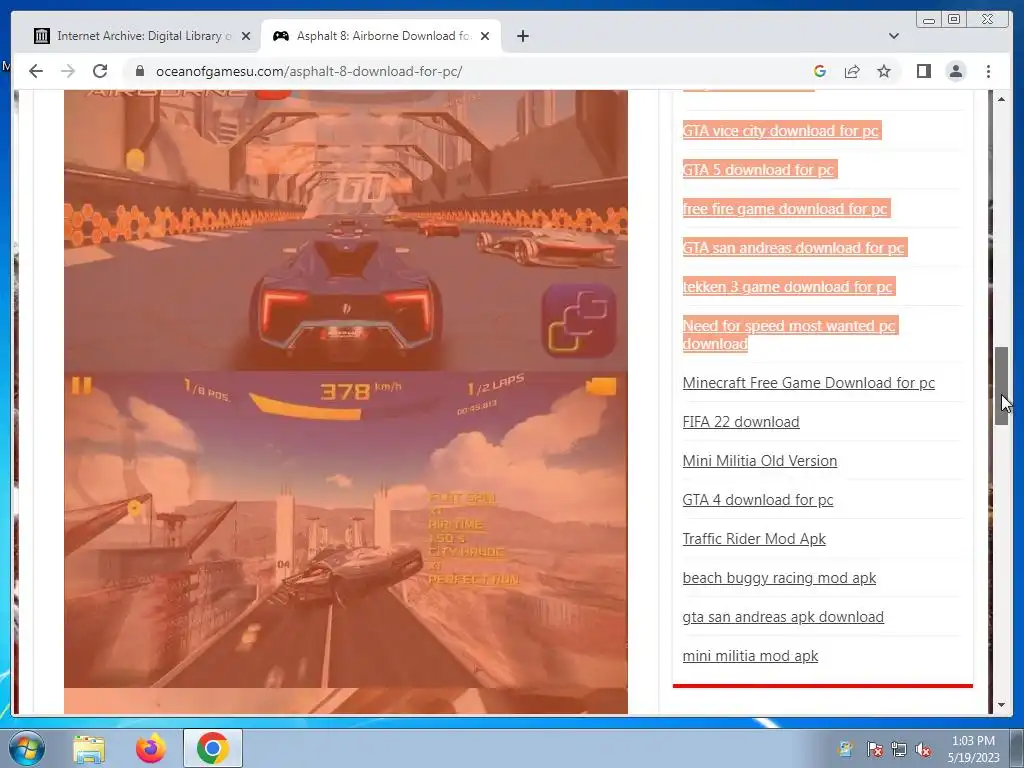The width and height of the screenshot is (1024, 768).
Task: Click the forward navigation arrow
Action: click(x=68, y=71)
